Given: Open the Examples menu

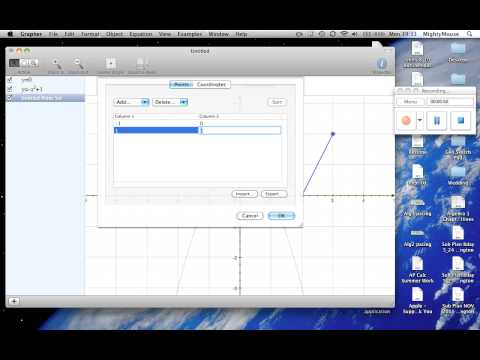Looking at the screenshot, I should (x=189, y=34).
